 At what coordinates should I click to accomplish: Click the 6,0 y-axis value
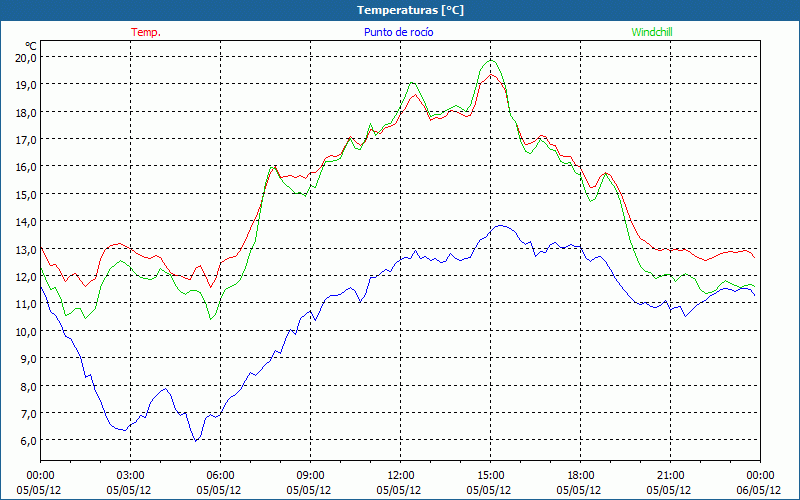pyautogui.click(x=28, y=441)
